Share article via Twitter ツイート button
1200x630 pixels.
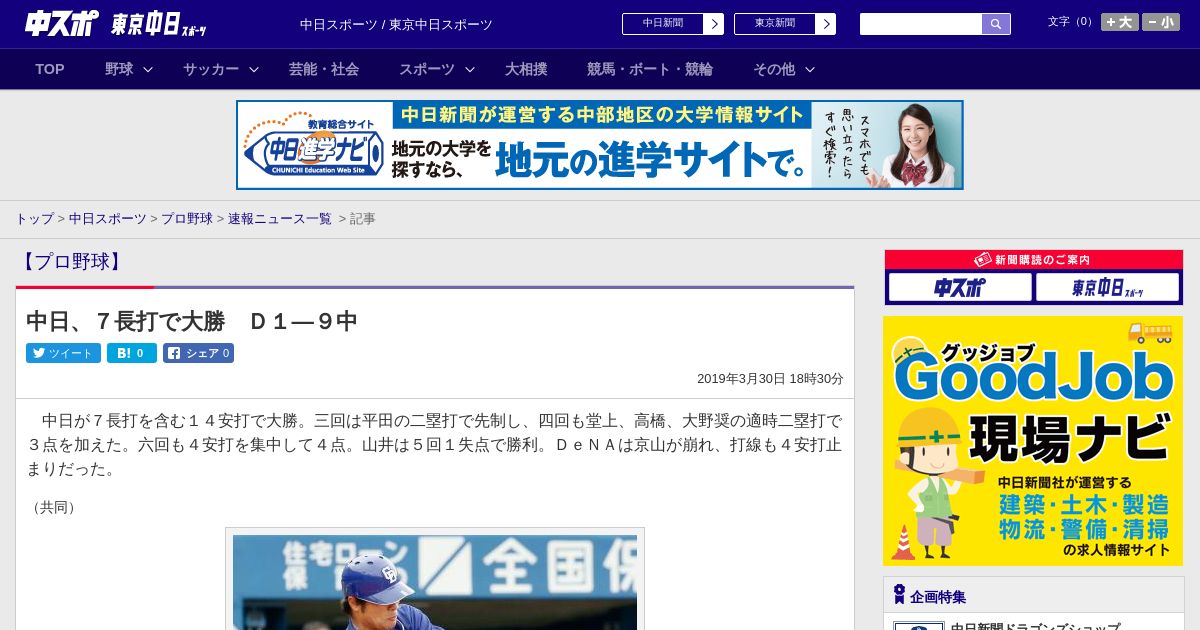(x=63, y=353)
